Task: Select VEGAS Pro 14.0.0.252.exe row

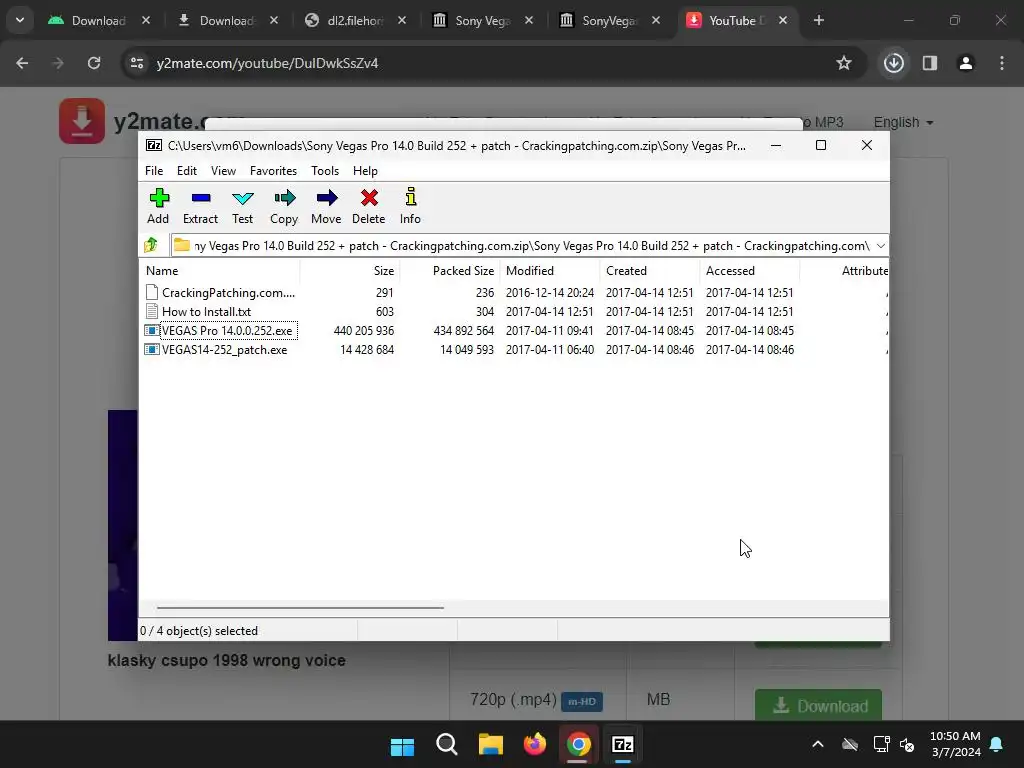Action: pyautogui.click(x=513, y=330)
